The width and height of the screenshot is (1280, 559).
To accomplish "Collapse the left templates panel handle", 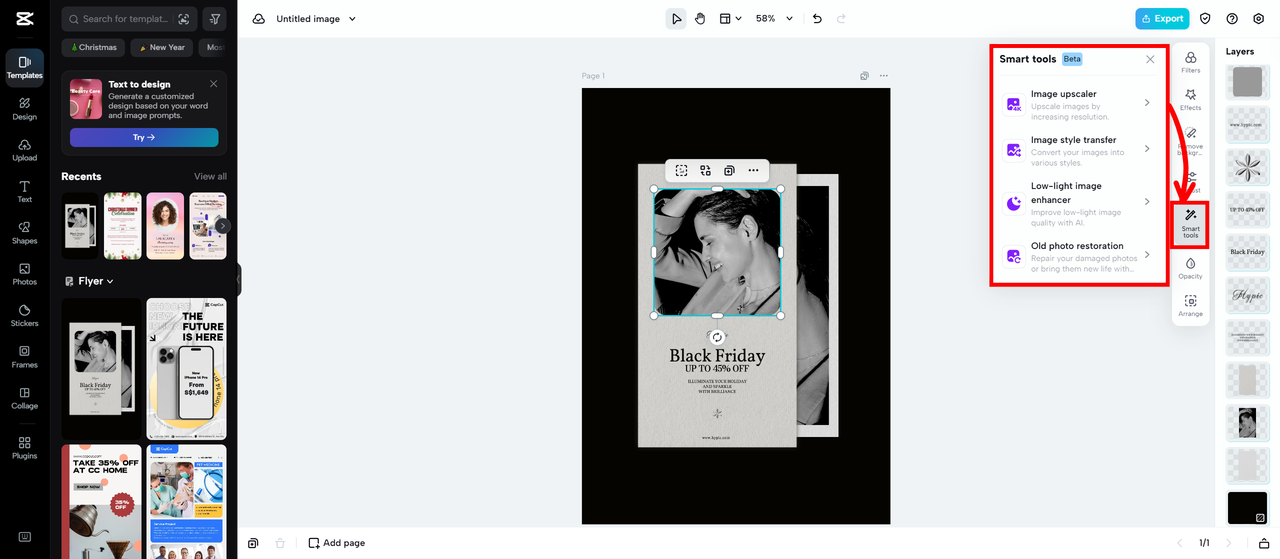I will pos(238,280).
